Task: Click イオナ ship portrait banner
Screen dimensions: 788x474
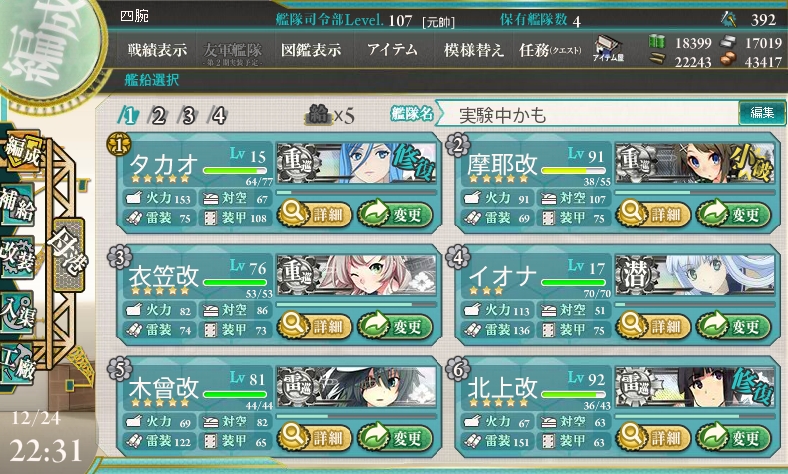Action: (x=695, y=275)
